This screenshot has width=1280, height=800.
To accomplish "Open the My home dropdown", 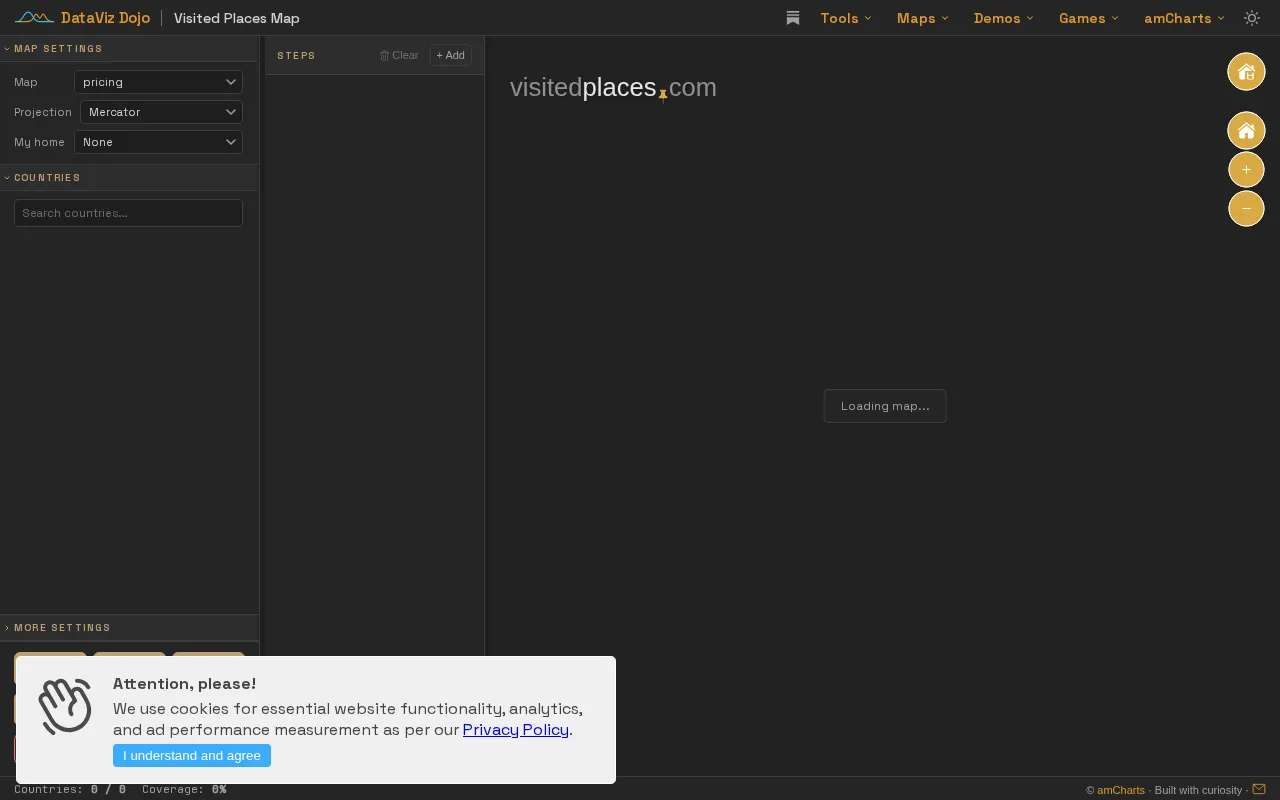I will click(x=158, y=142).
